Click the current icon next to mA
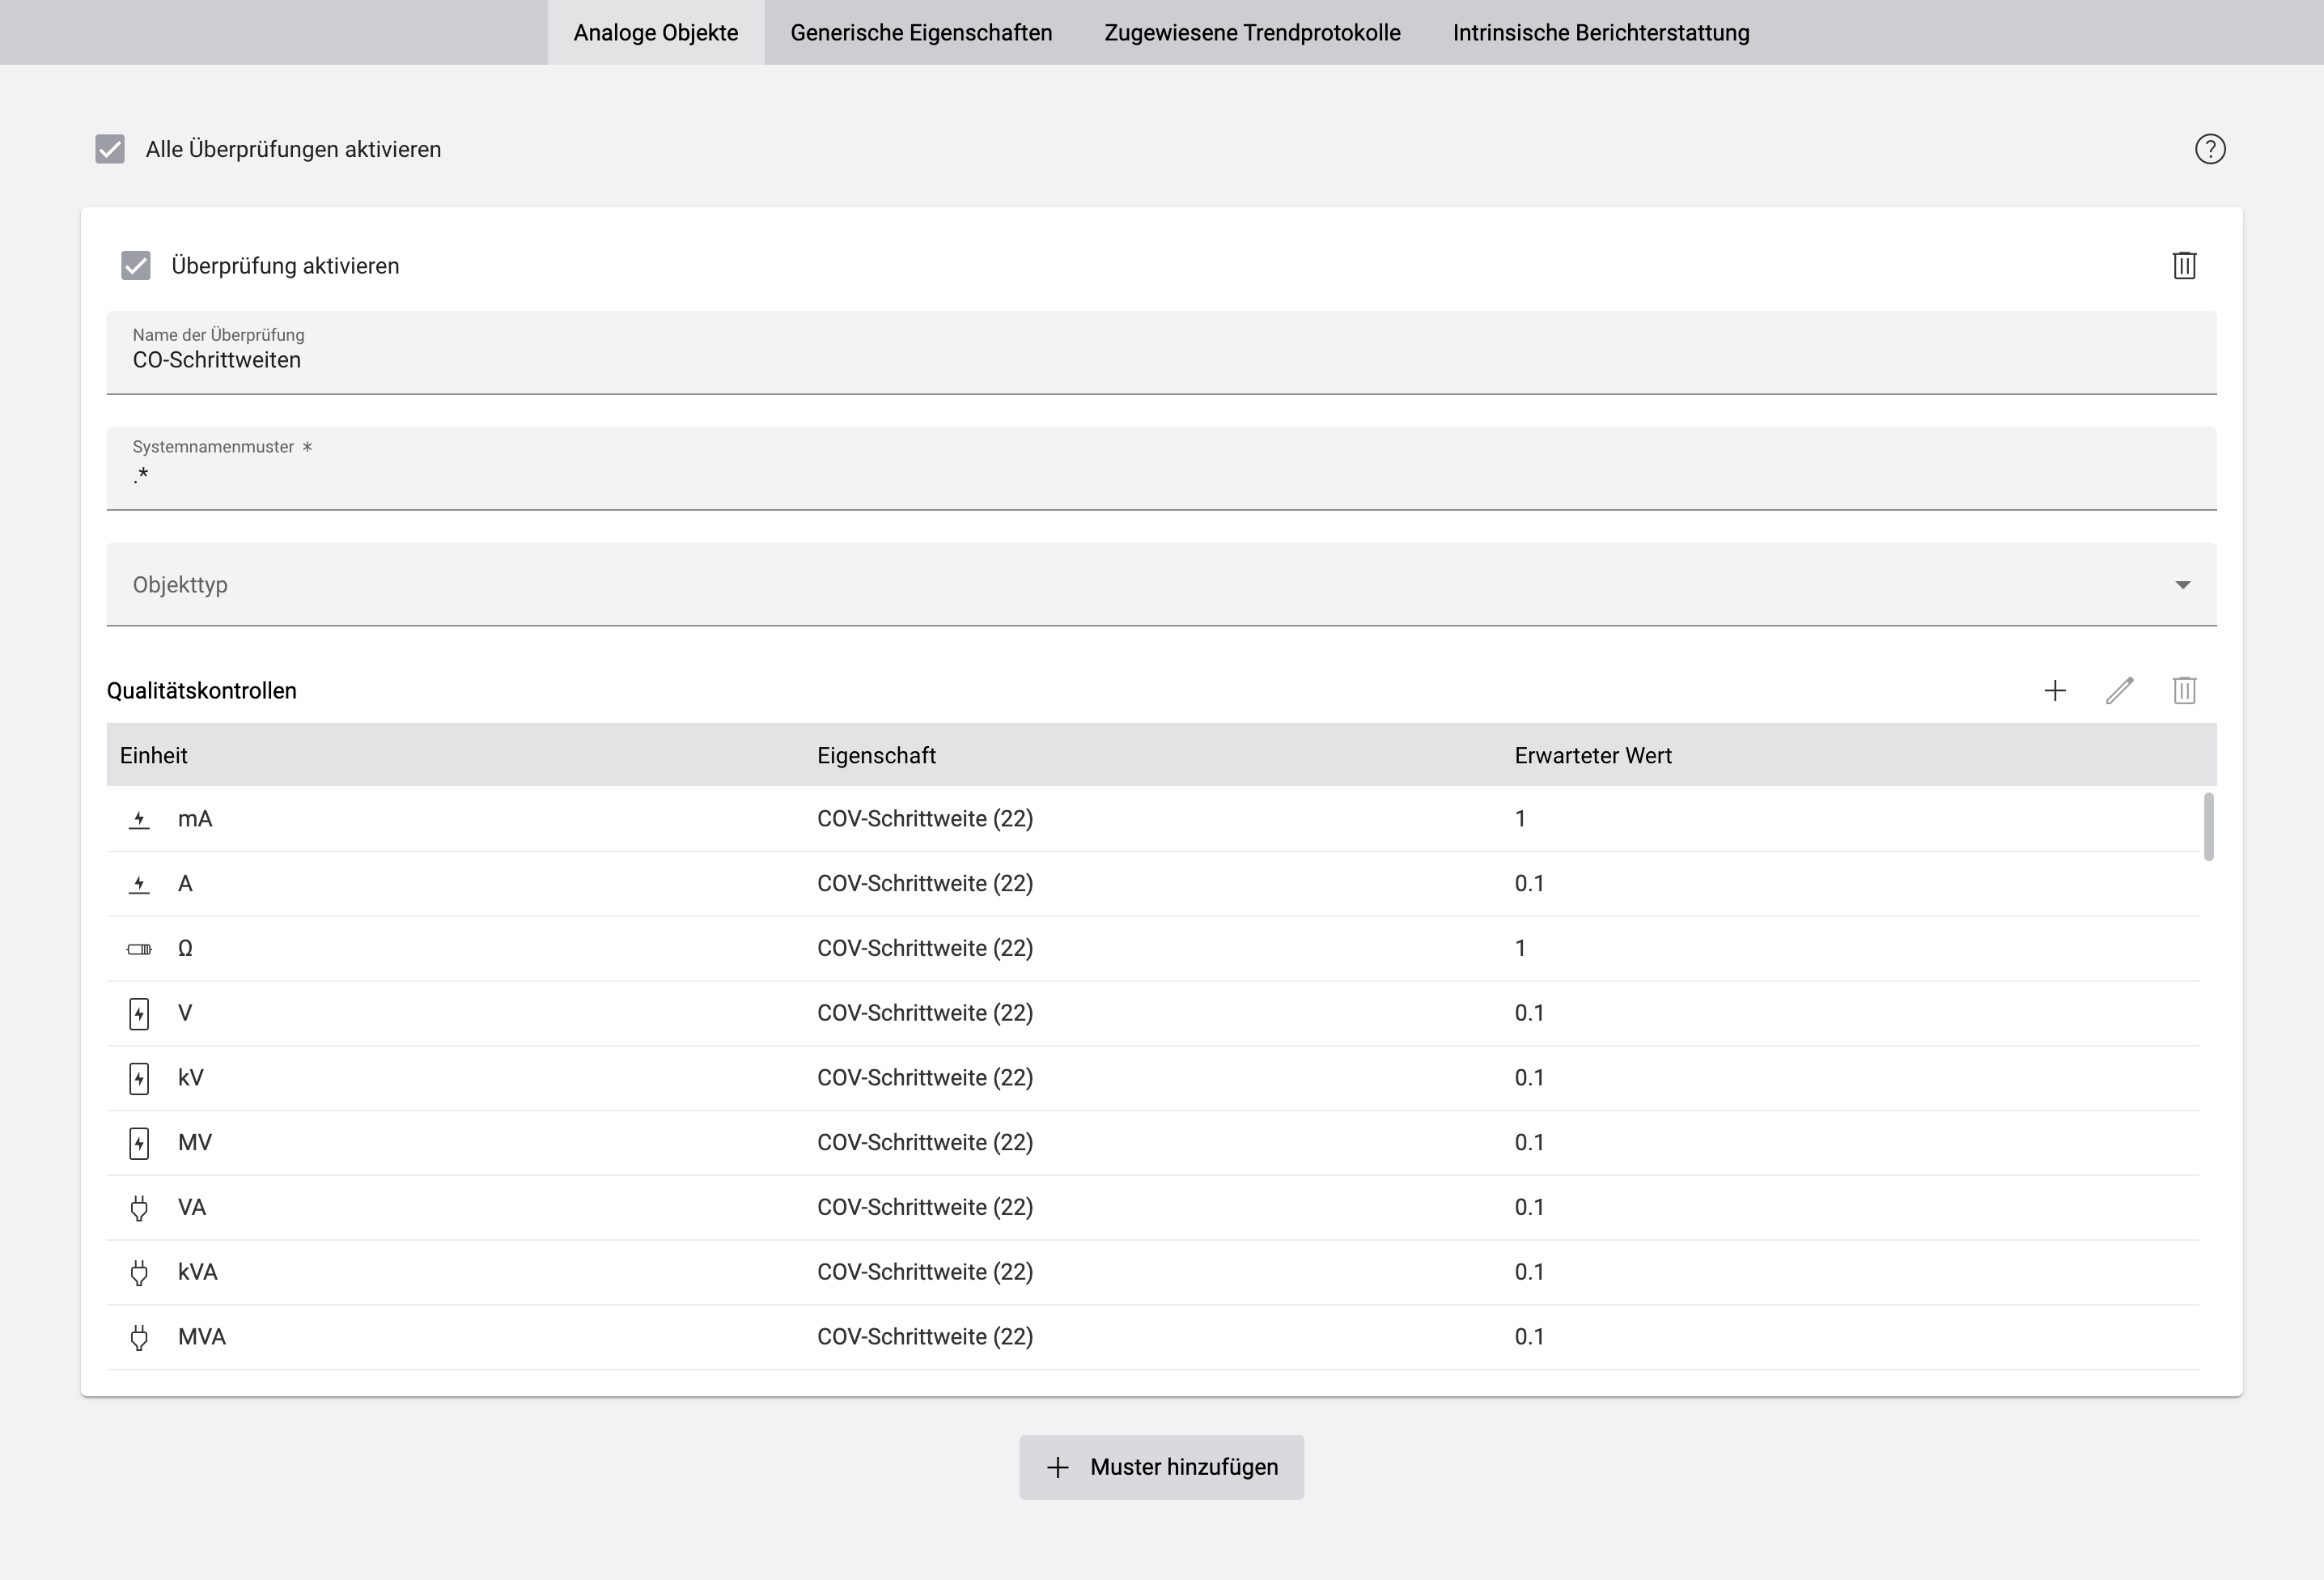This screenshot has height=1580, width=2324. click(139, 820)
